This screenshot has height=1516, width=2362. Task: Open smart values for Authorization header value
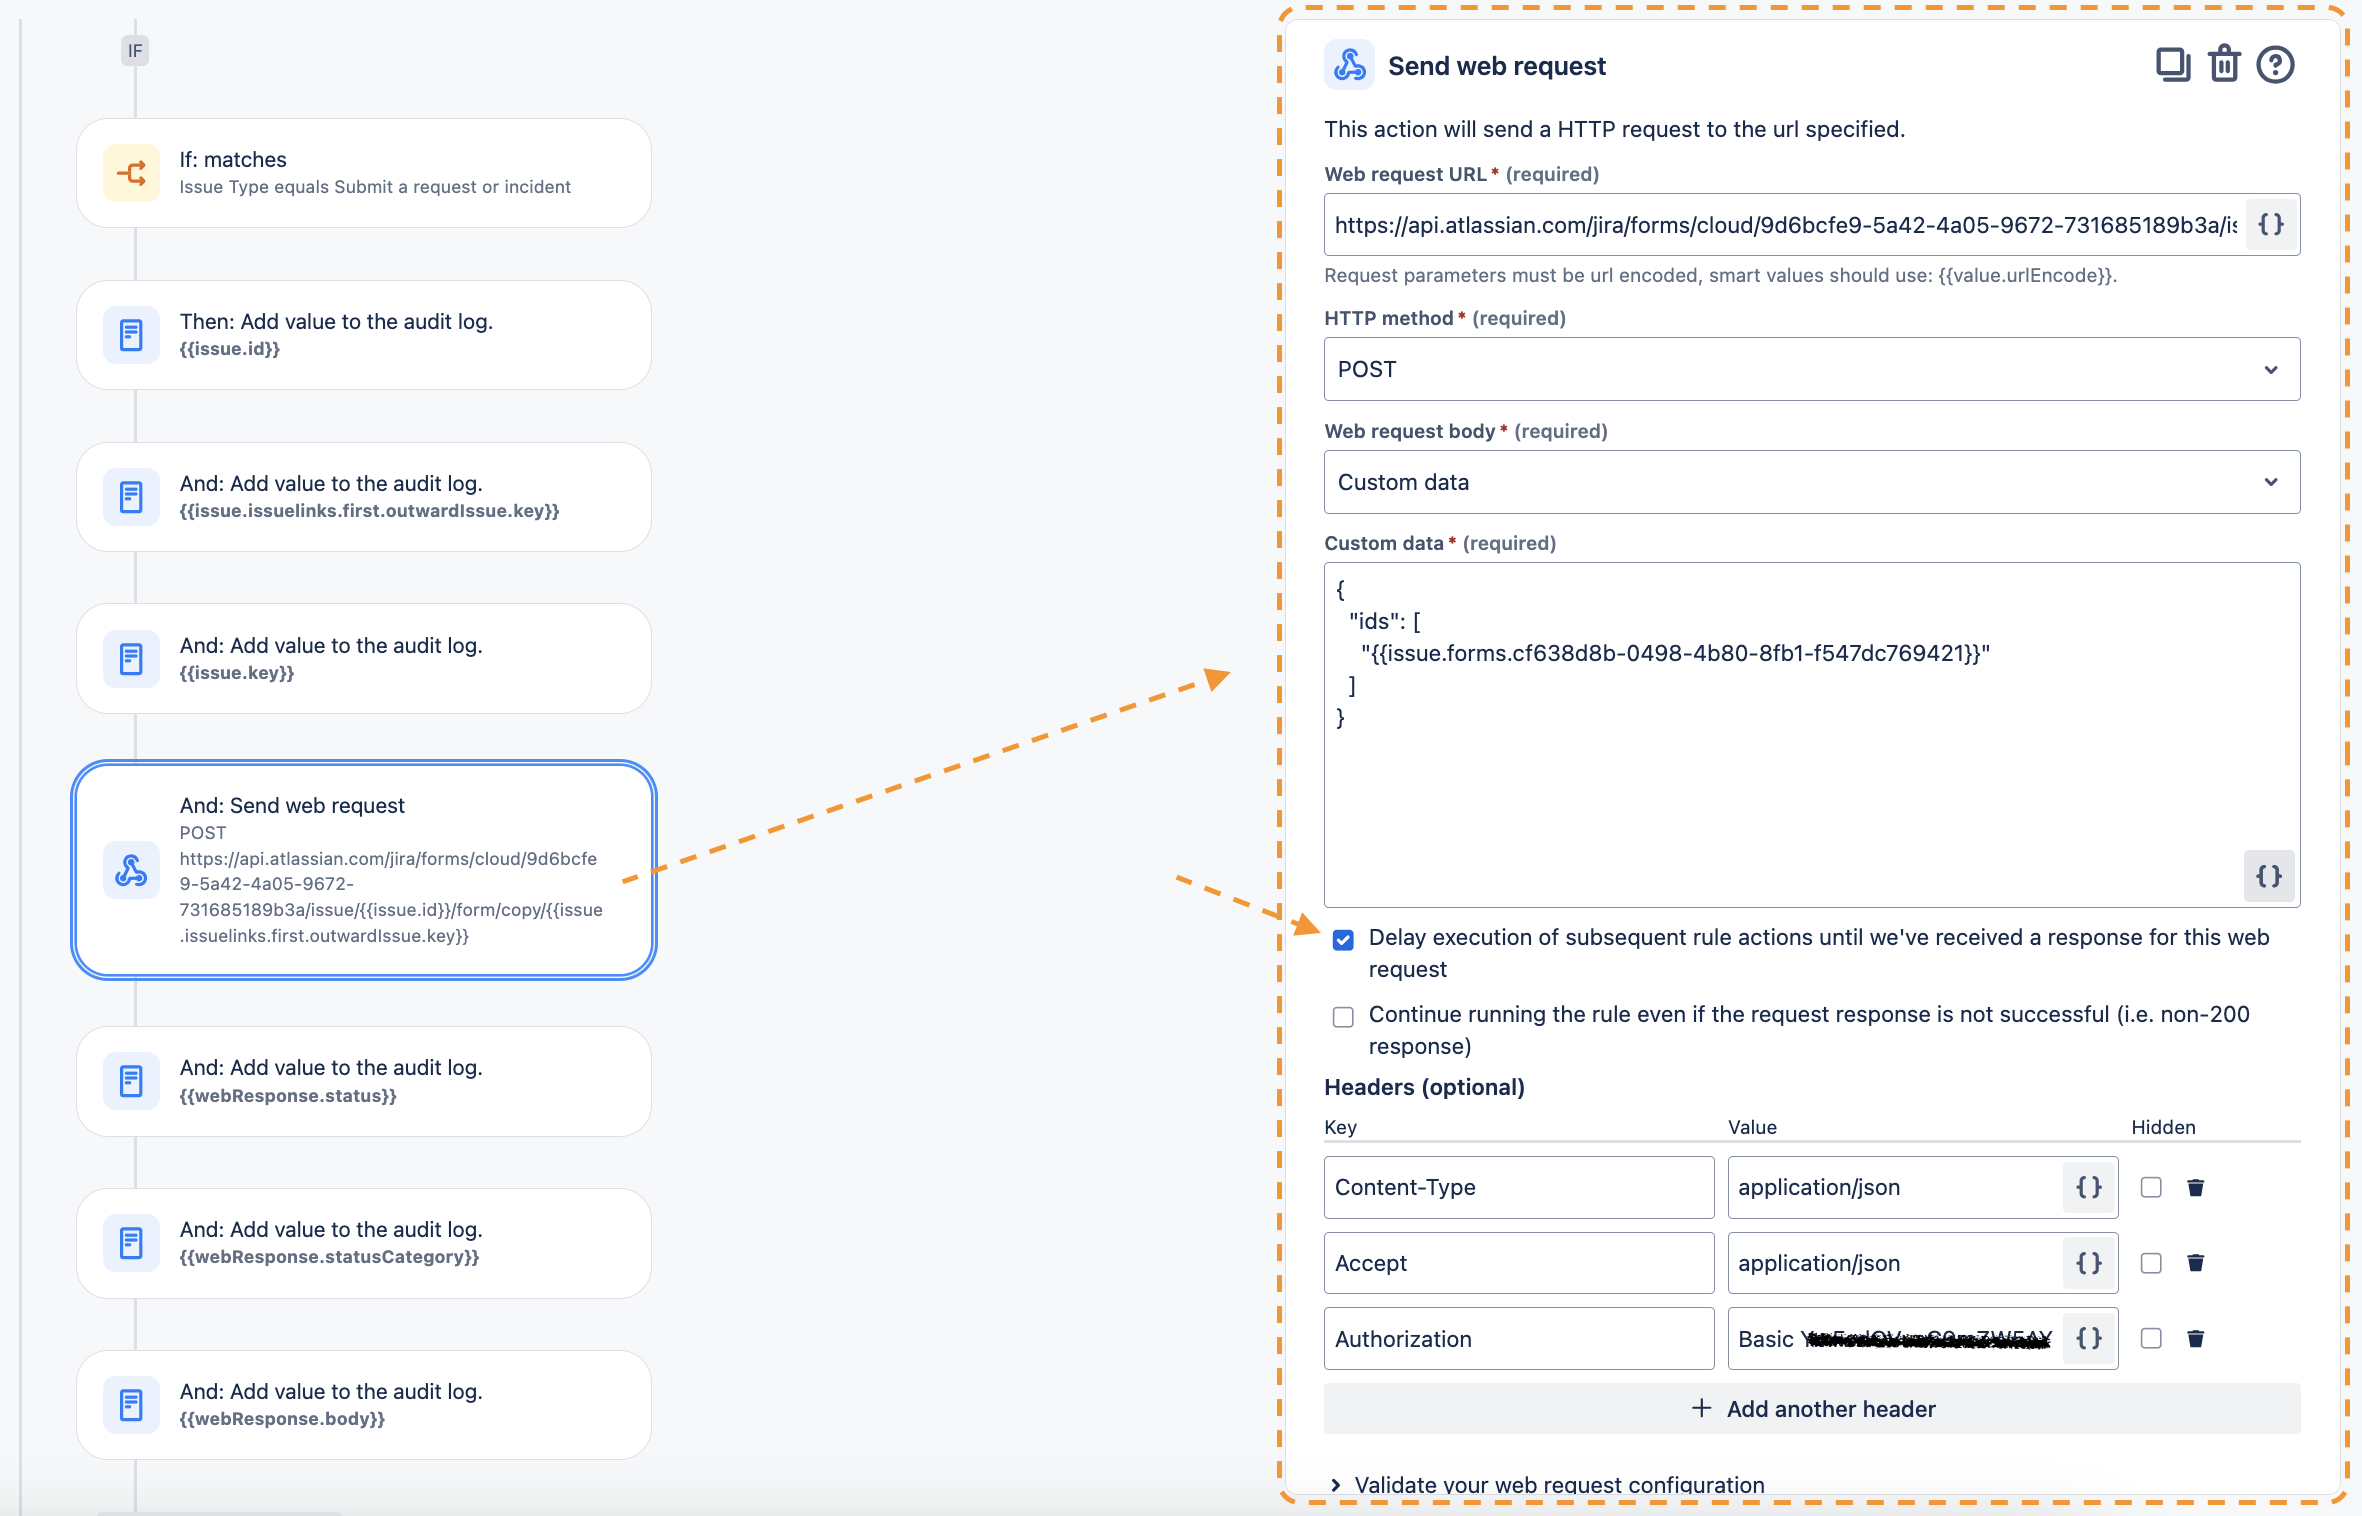(x=2089, y=1339)
